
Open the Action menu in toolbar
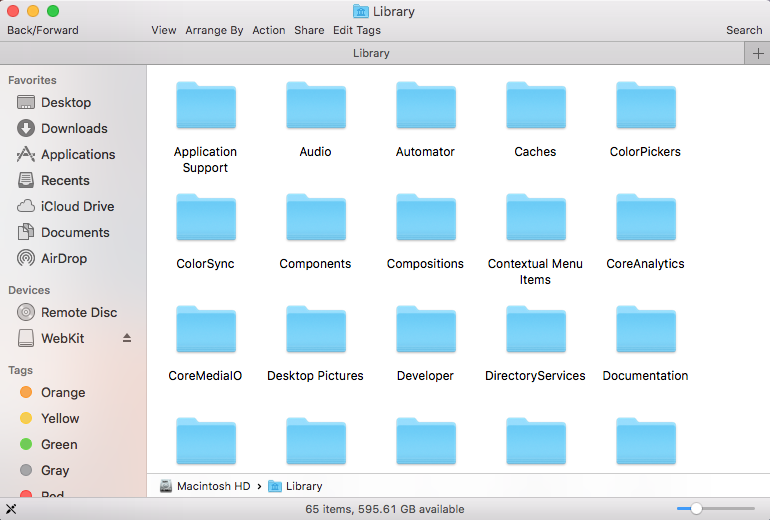pyautogui.click(x=269, y=30)
